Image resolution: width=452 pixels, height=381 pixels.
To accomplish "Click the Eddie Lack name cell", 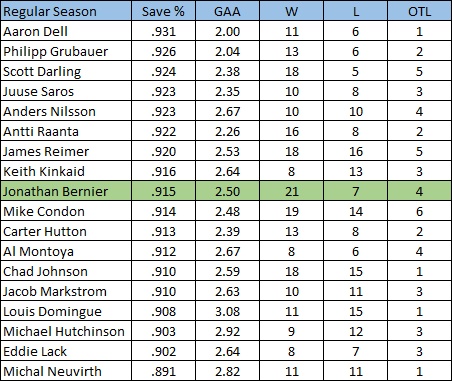I will point(66,351).
